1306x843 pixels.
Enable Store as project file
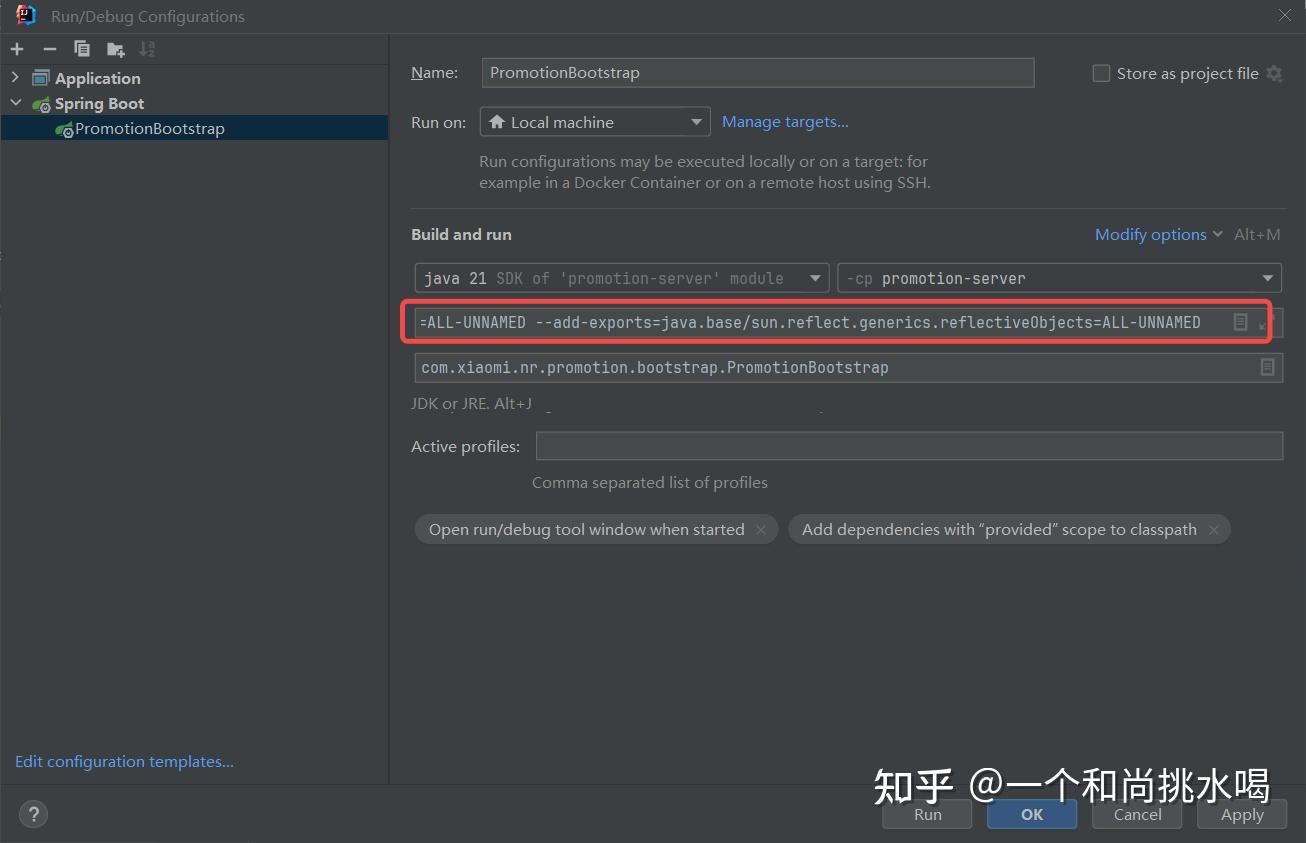pyautogui.click(x=1101, y=73)
